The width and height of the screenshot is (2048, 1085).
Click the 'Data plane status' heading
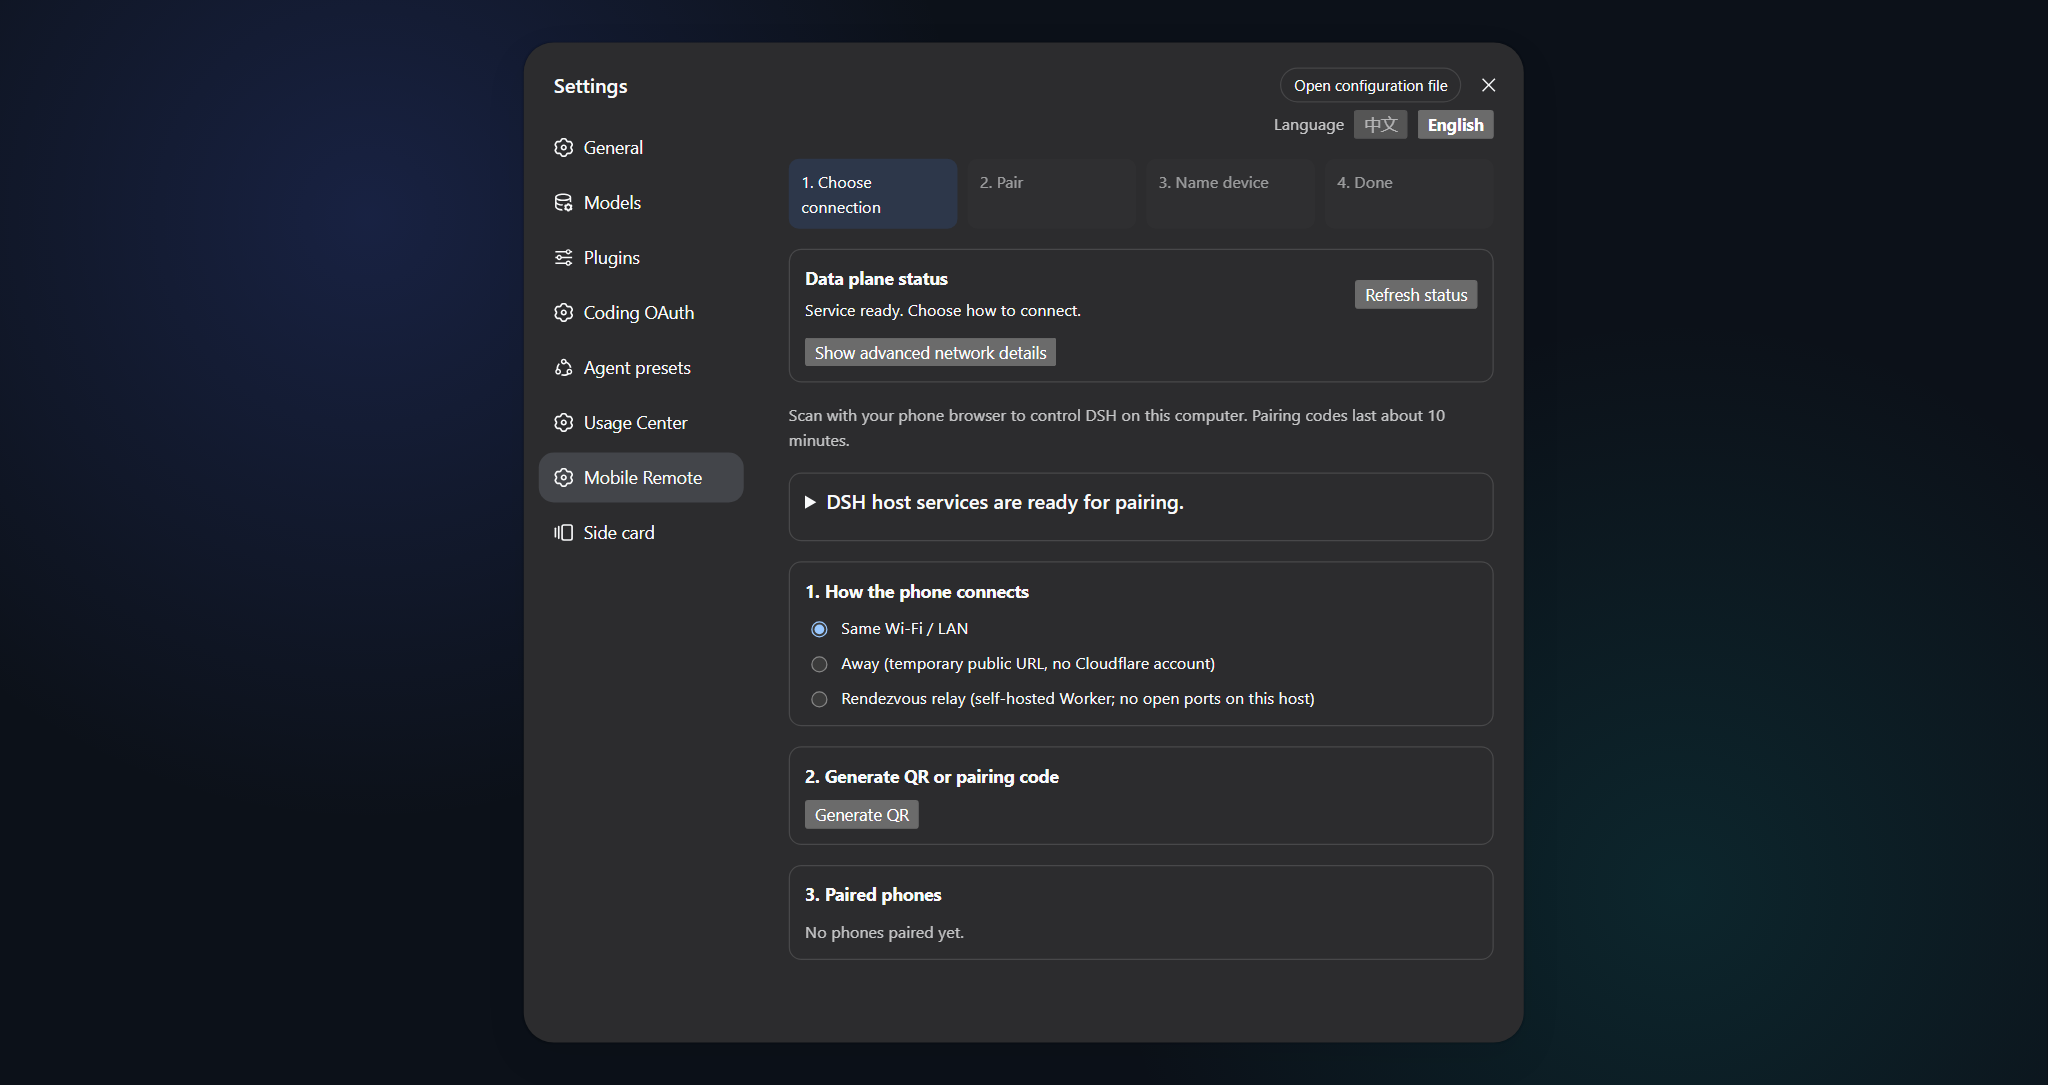(876, 279)
